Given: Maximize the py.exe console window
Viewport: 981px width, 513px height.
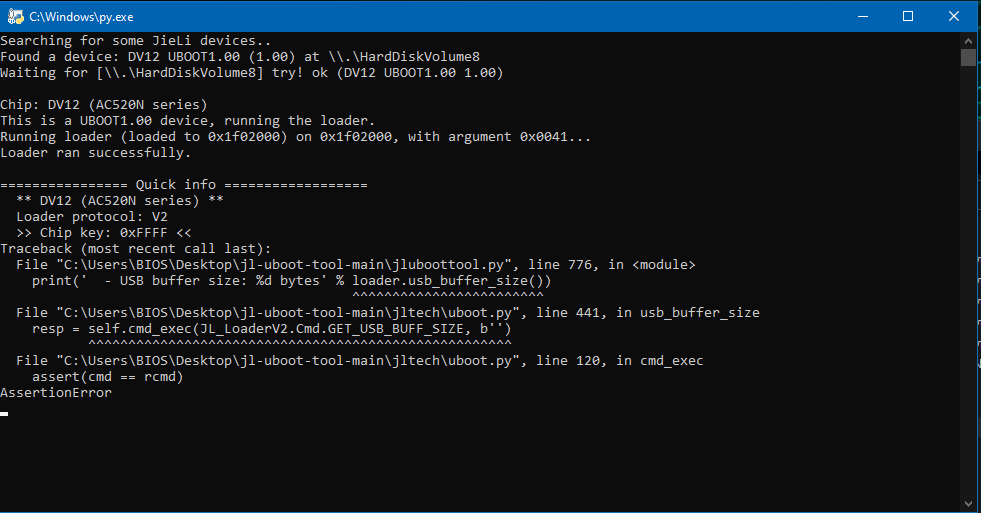Looking at the screenshot, I should coord(908,16).
